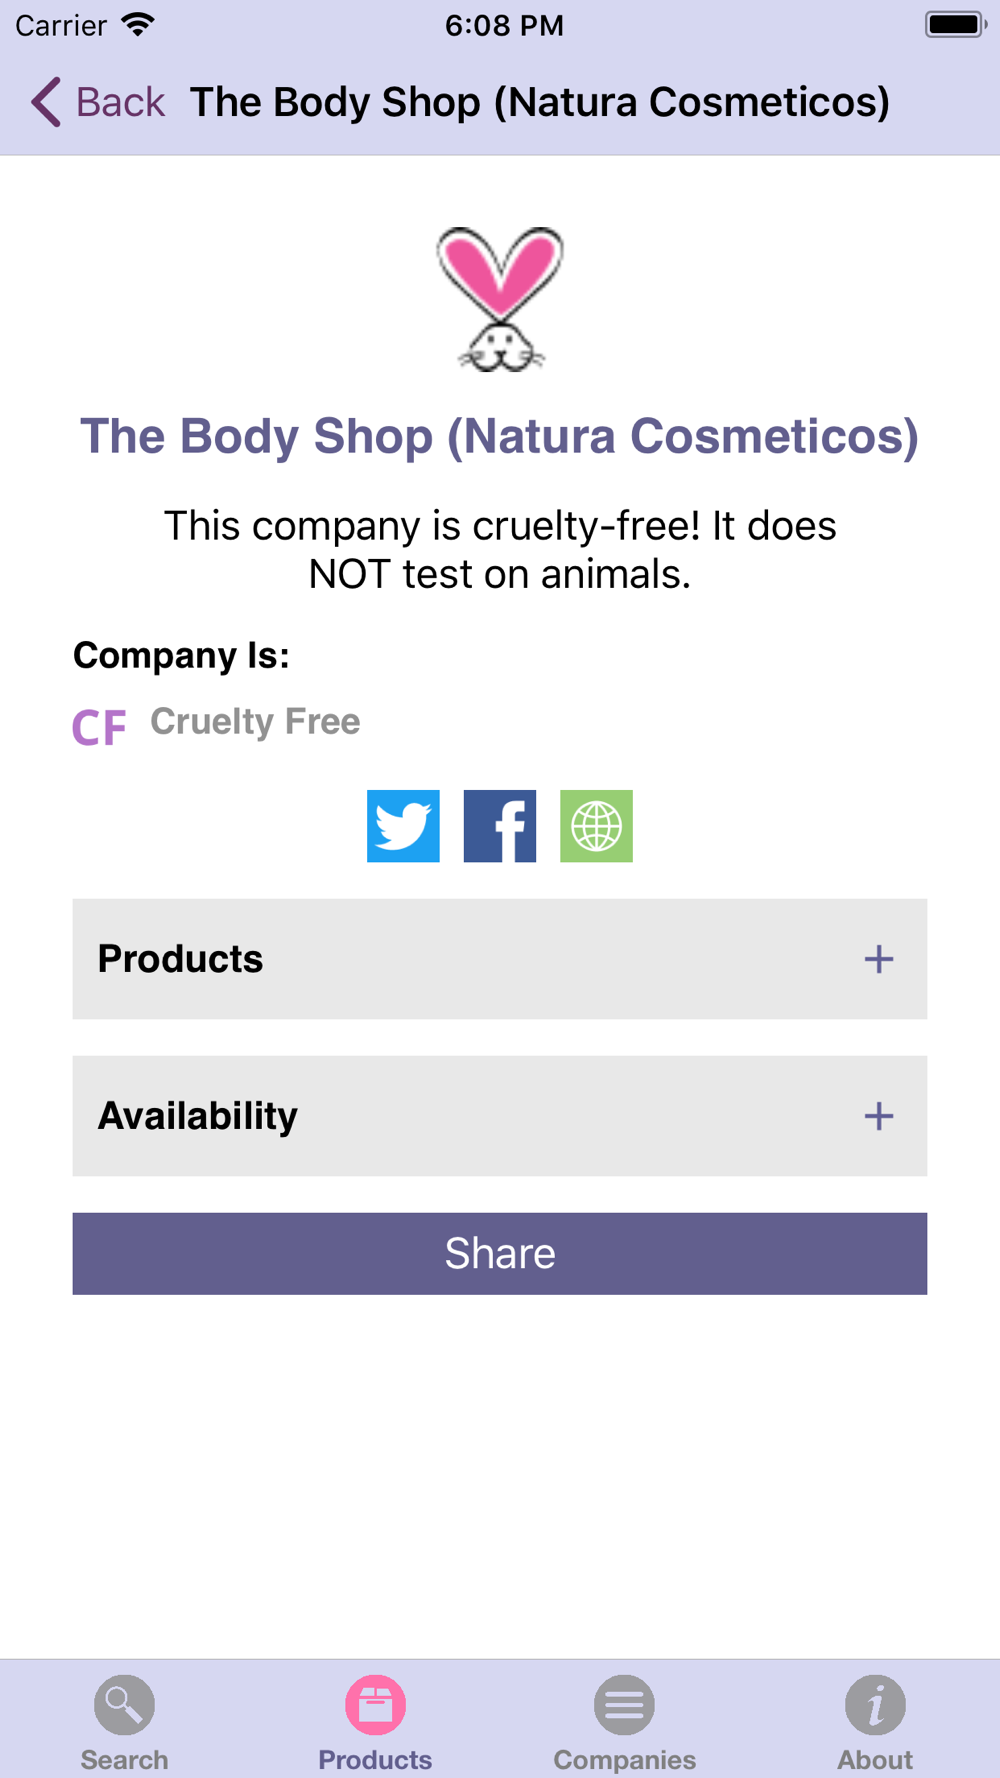Tap the About info icon

click(875, 1705)
